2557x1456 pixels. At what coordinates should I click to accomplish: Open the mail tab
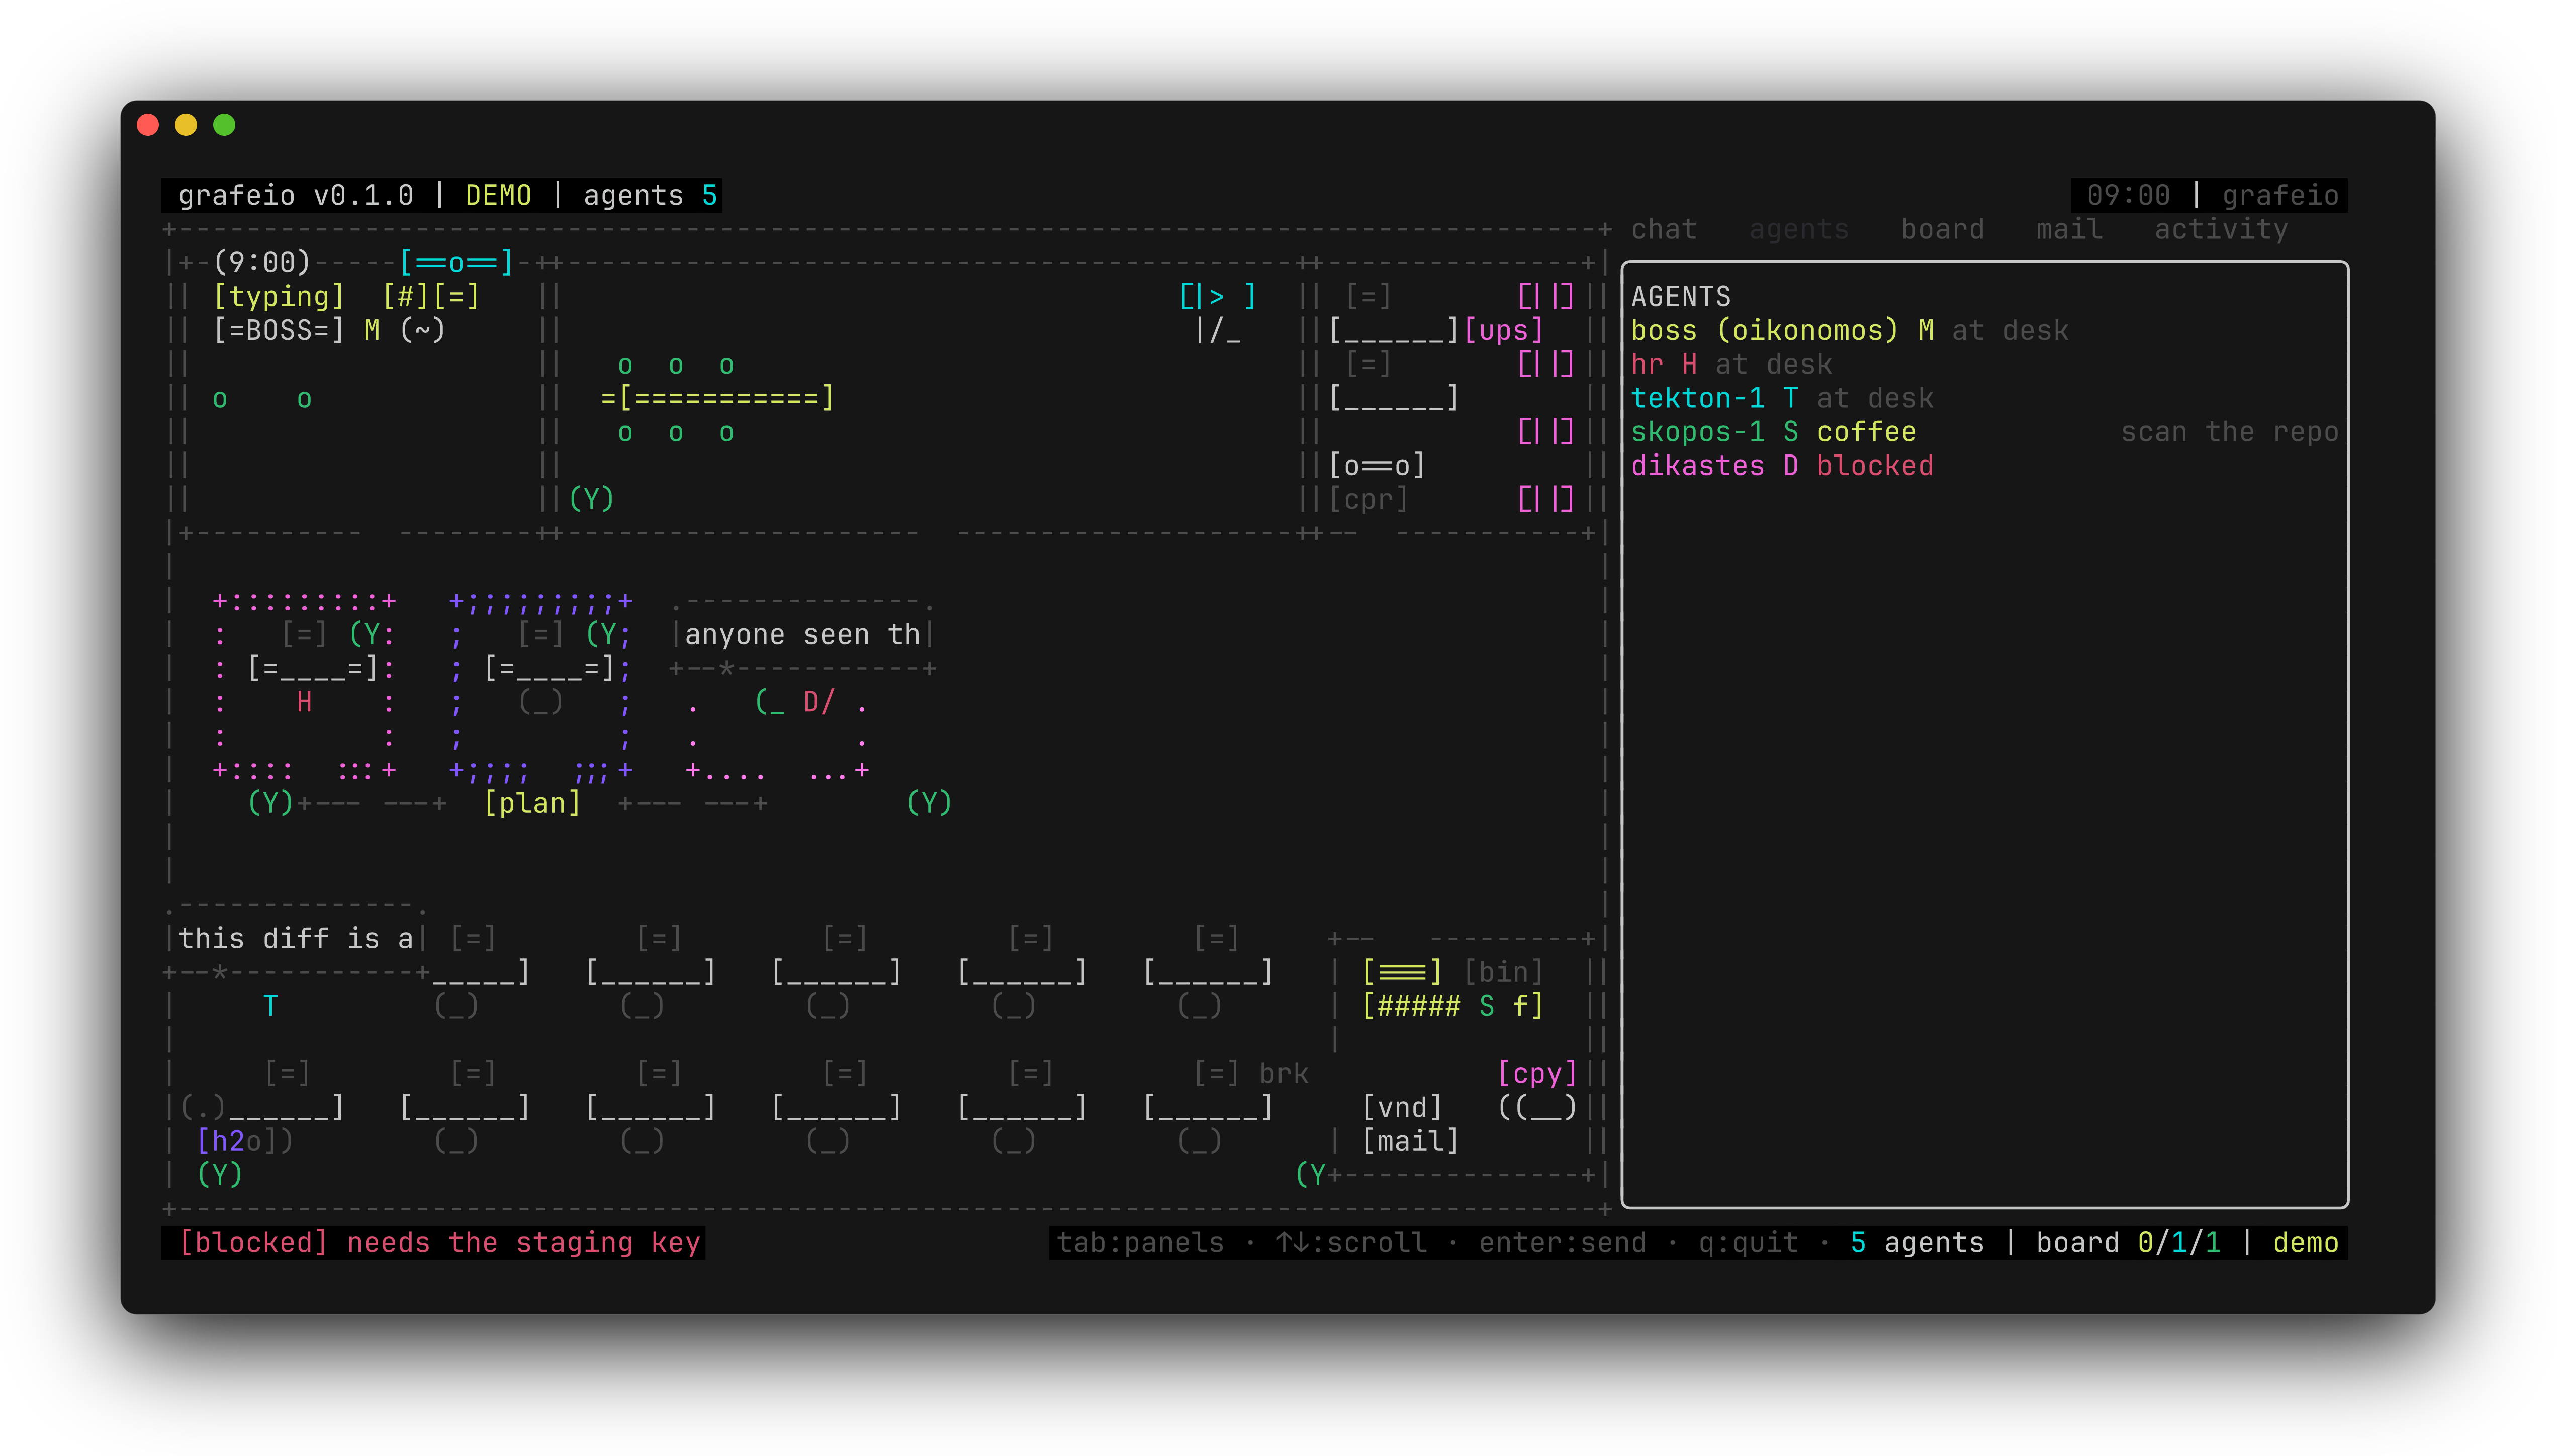click(2069, 229)
